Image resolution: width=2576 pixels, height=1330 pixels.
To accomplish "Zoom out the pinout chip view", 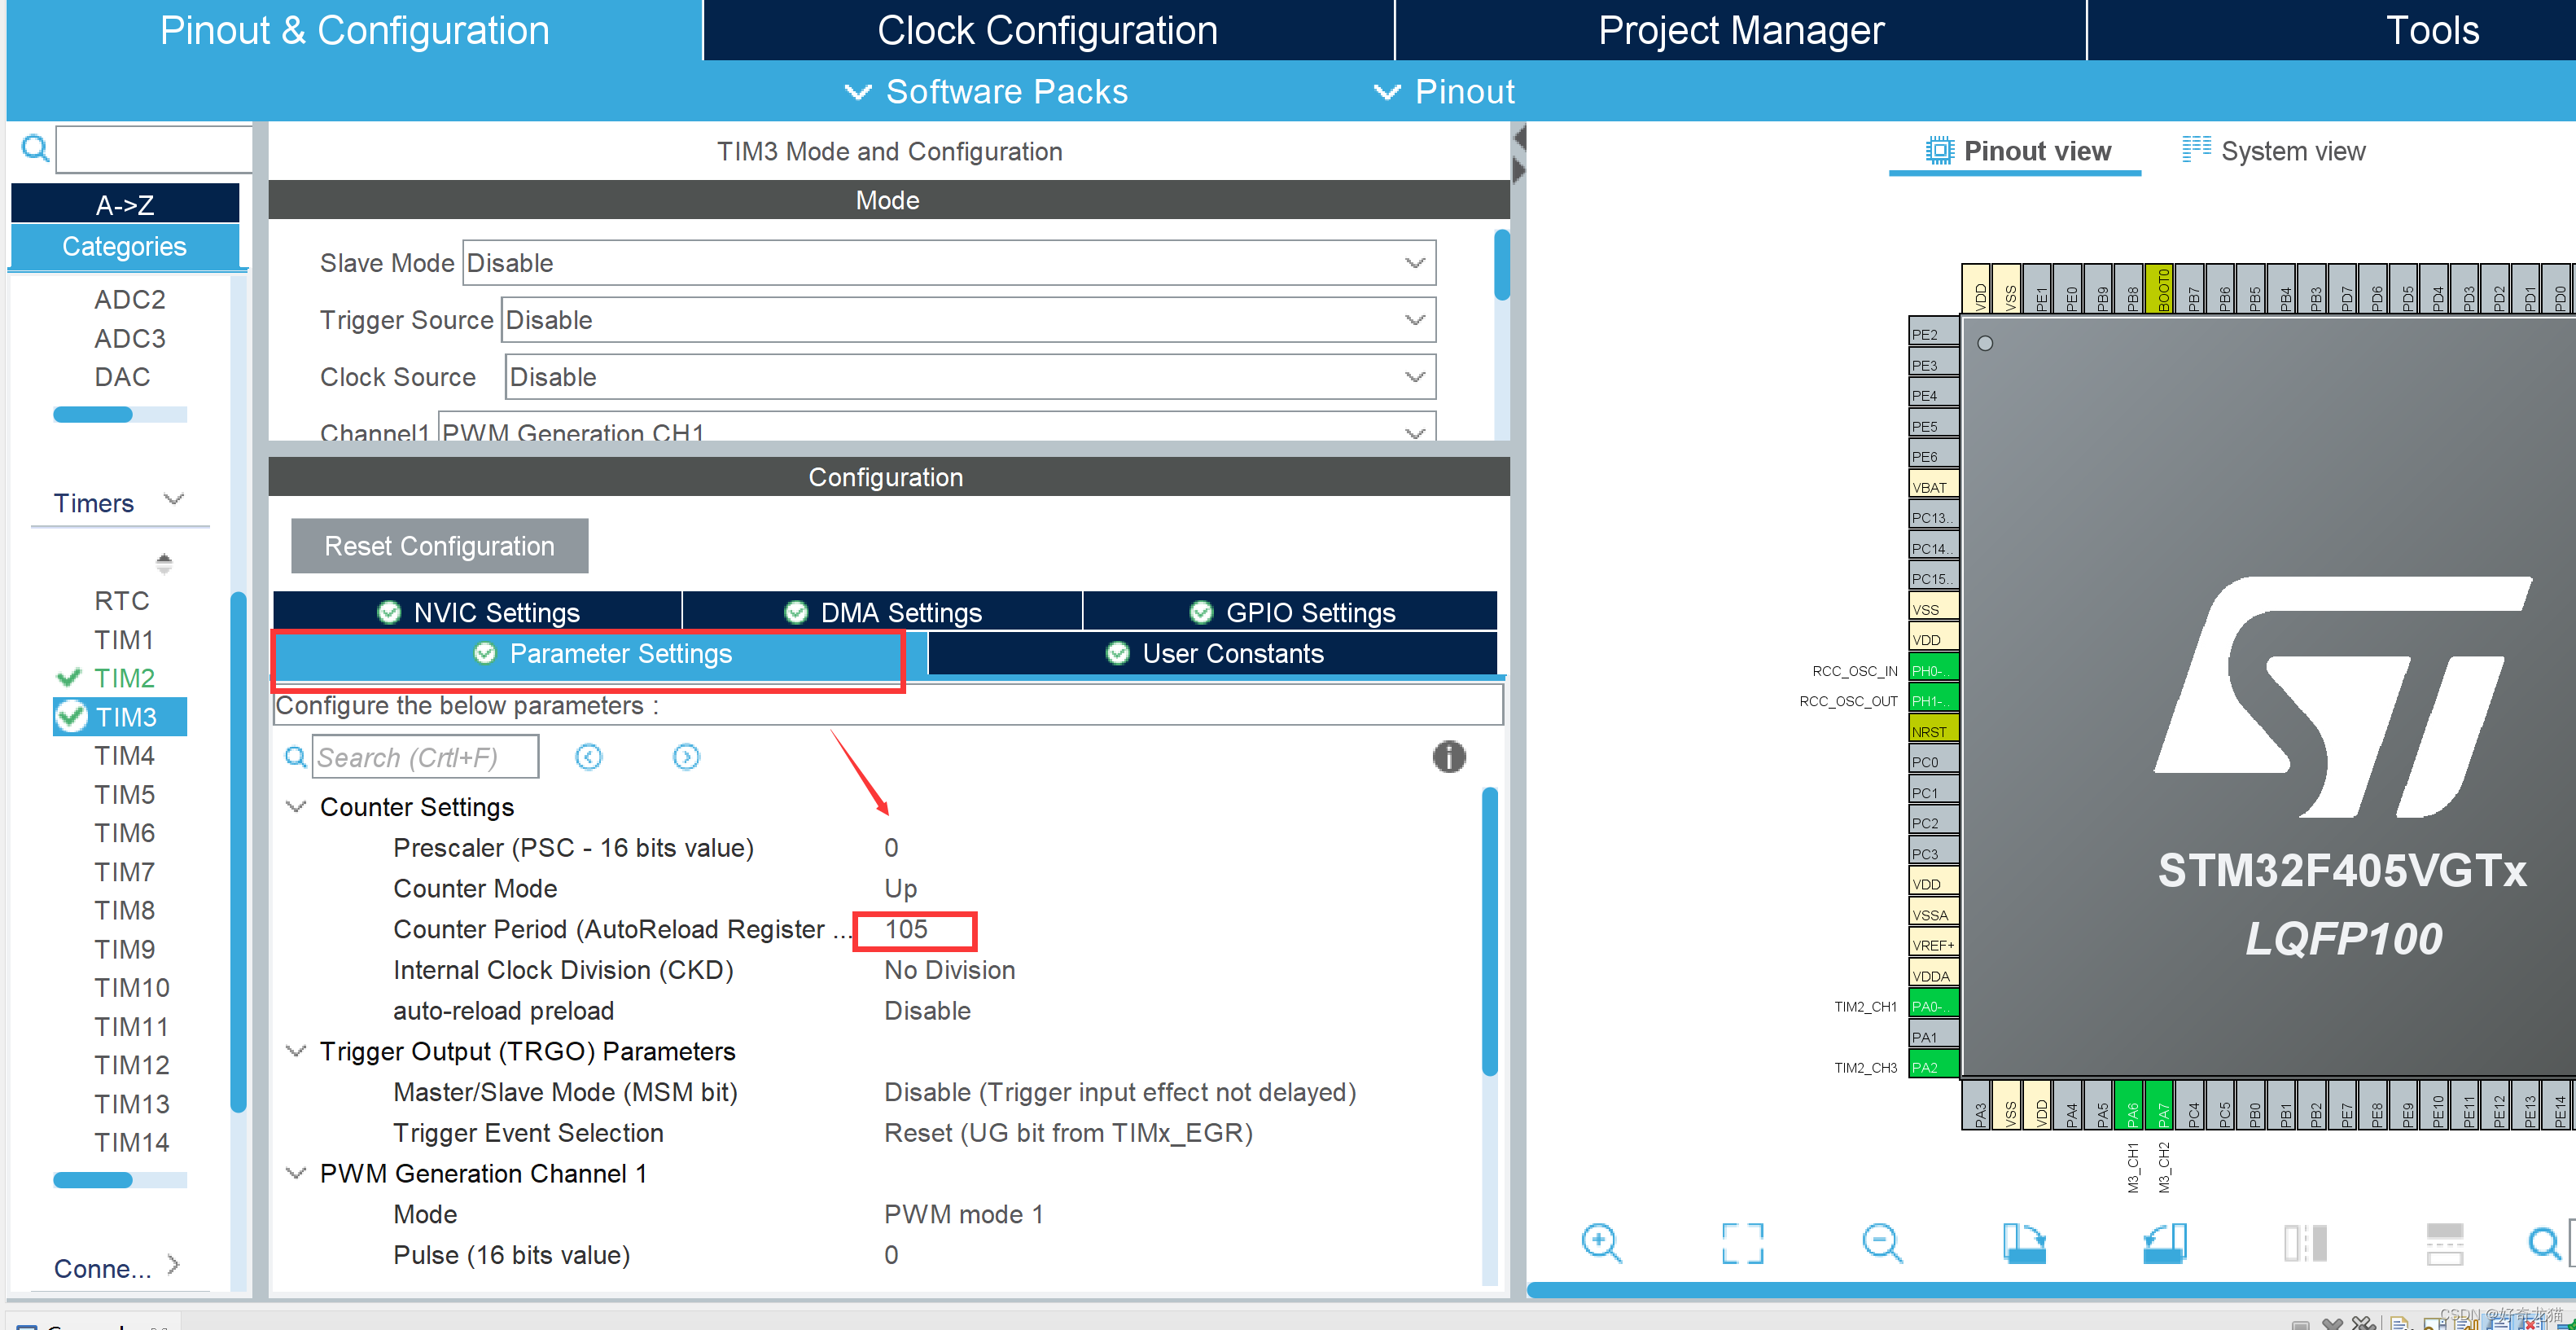I will (x=1882, y=1242).
